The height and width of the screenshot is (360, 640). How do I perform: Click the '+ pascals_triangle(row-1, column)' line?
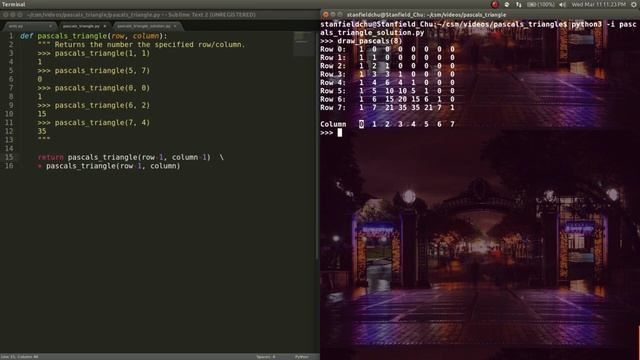click(x=109, y=166)
